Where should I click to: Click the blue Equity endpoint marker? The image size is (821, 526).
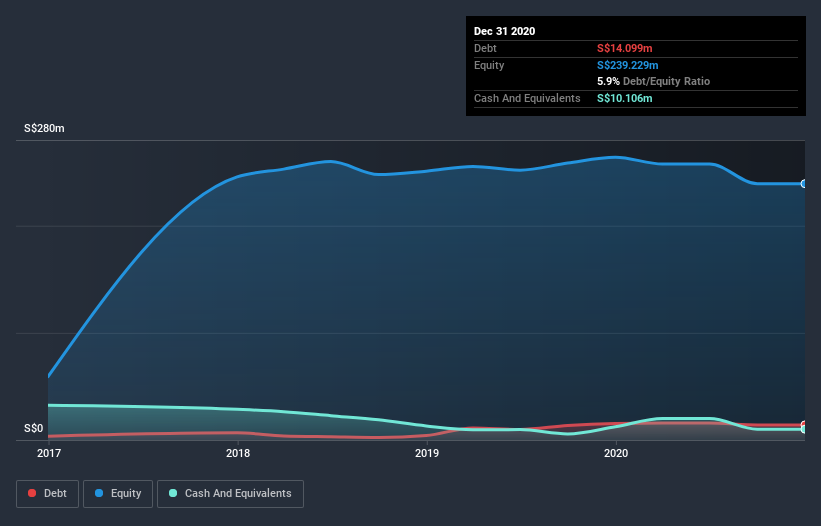(x=804, y=184)
